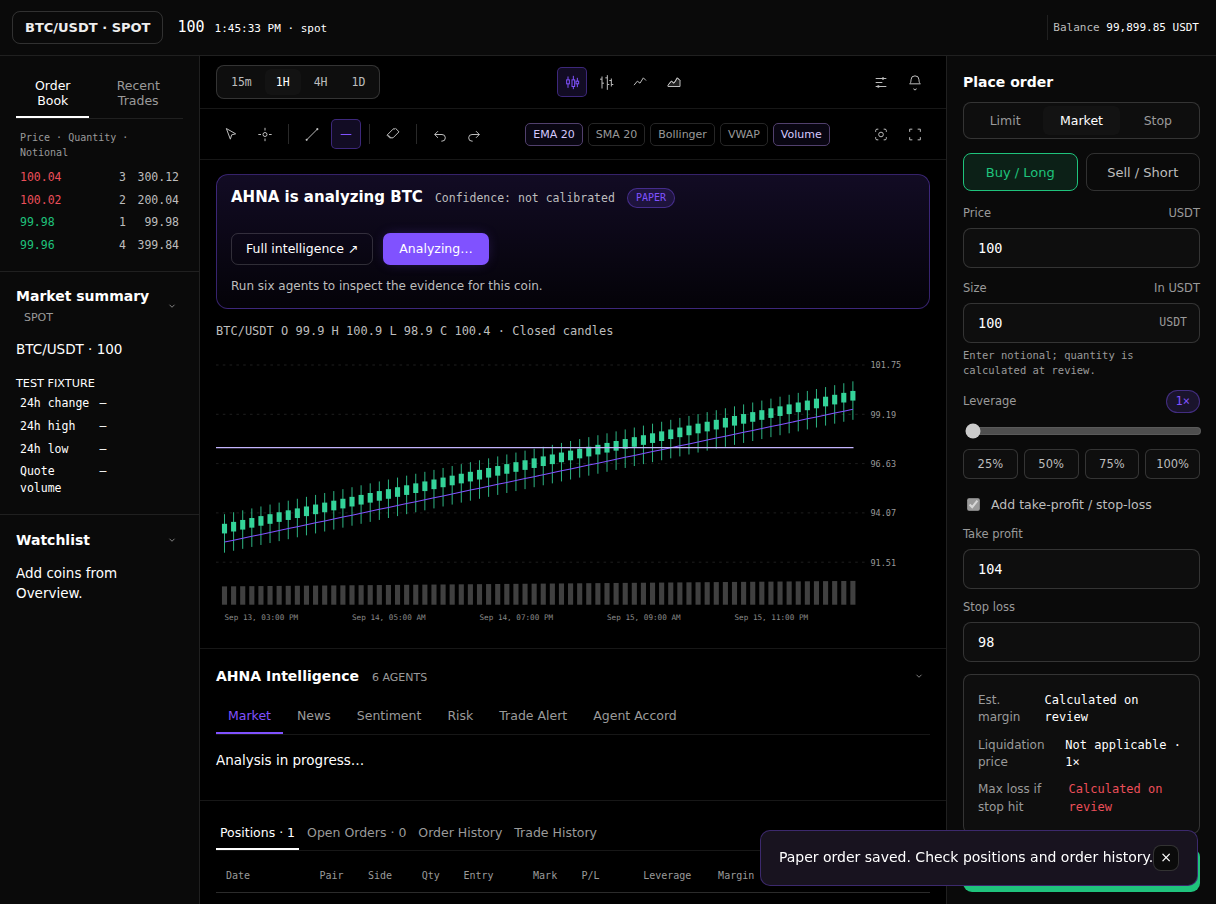
Task: Toggle the VWAP indicator
Action: (x=744, y=134)
